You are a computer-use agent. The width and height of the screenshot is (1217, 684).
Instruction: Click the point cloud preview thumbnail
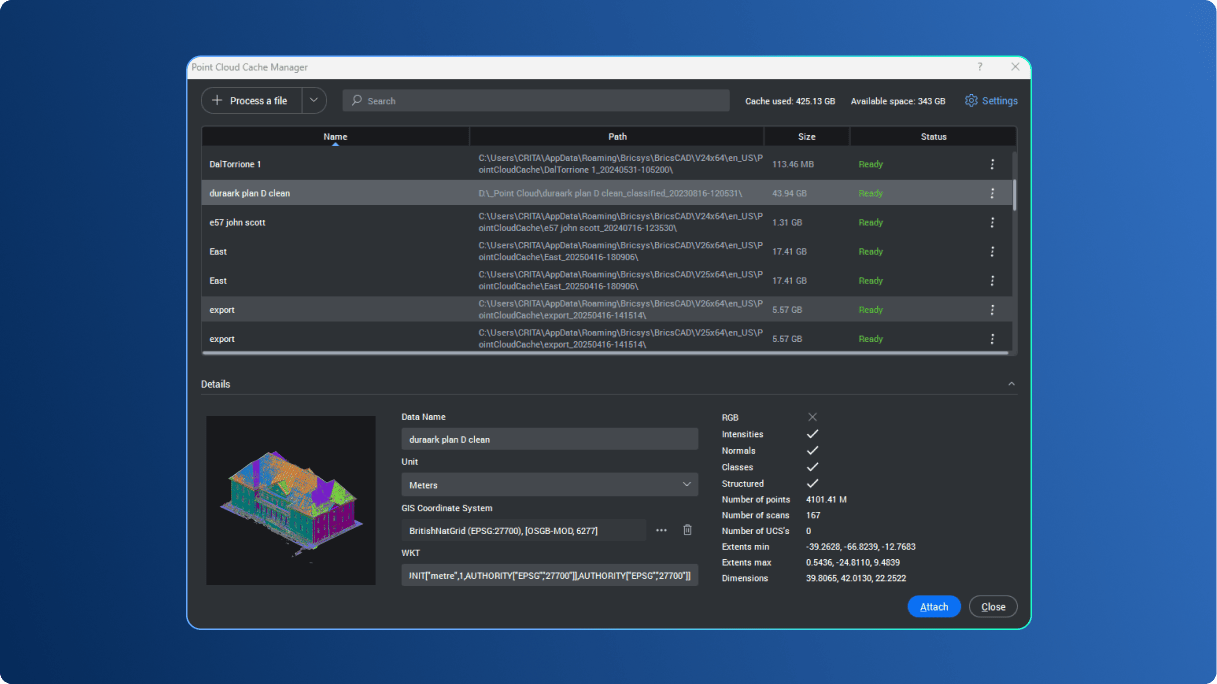click(x=290, y=500)
